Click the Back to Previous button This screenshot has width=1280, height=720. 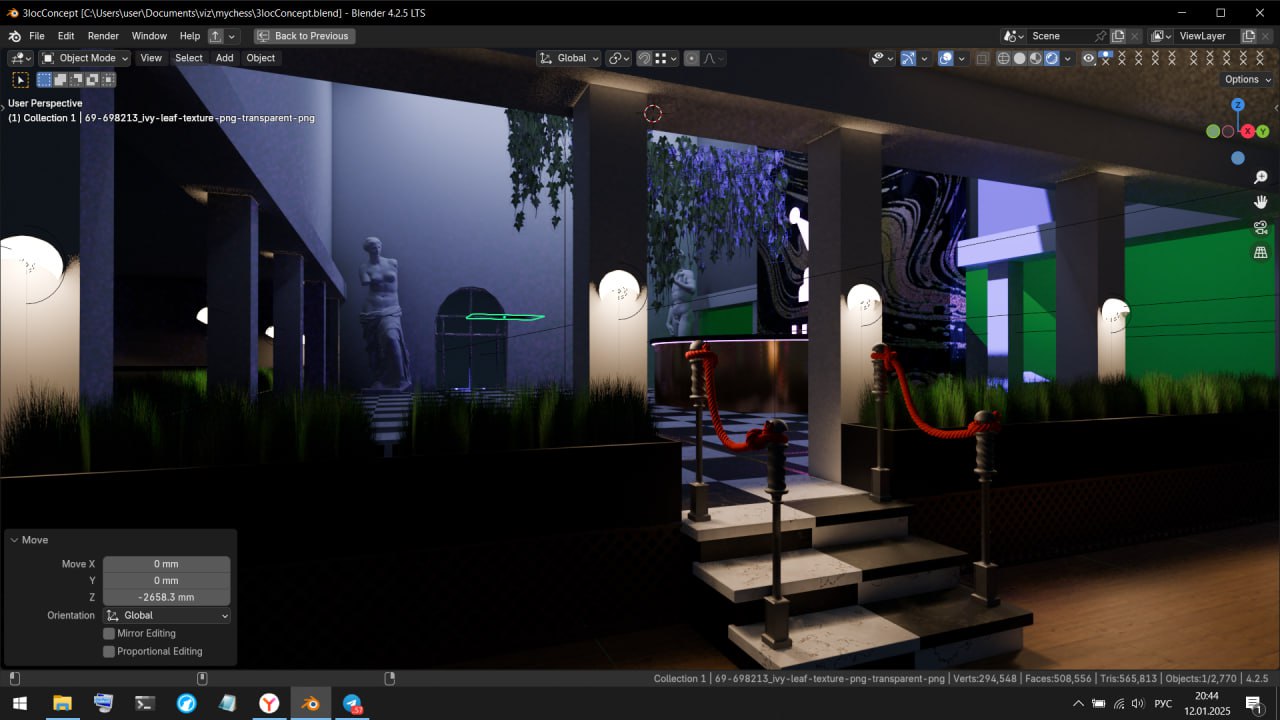coord(304,36)
